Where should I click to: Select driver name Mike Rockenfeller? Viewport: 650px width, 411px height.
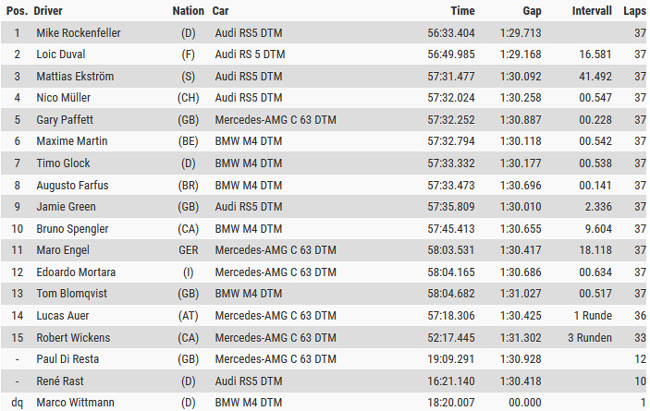(x=78, y=32)
